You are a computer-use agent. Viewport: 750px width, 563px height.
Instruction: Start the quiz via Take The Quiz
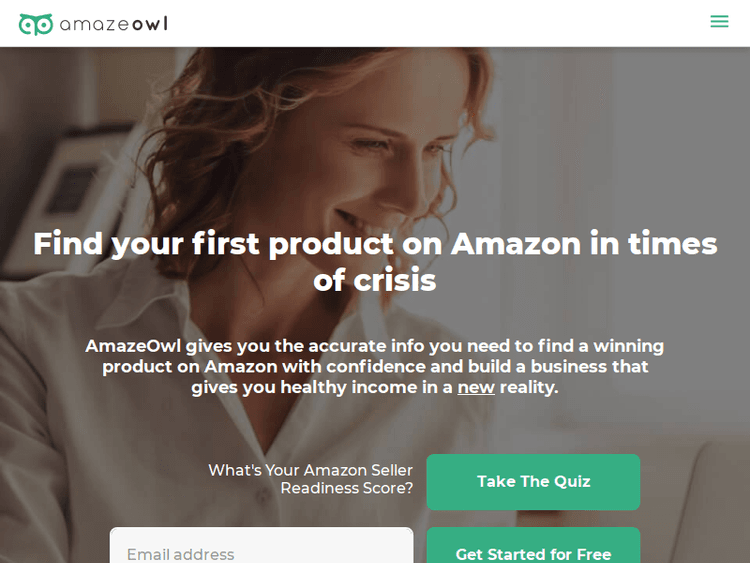533,482
